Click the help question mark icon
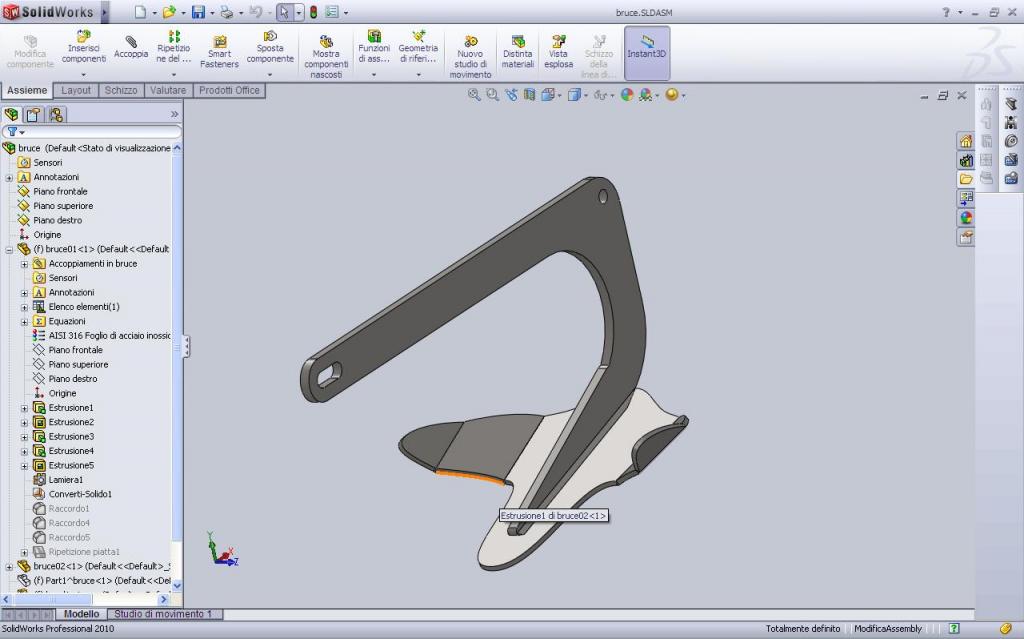Viewport: 1024px width, 639px height. (946, 12)
